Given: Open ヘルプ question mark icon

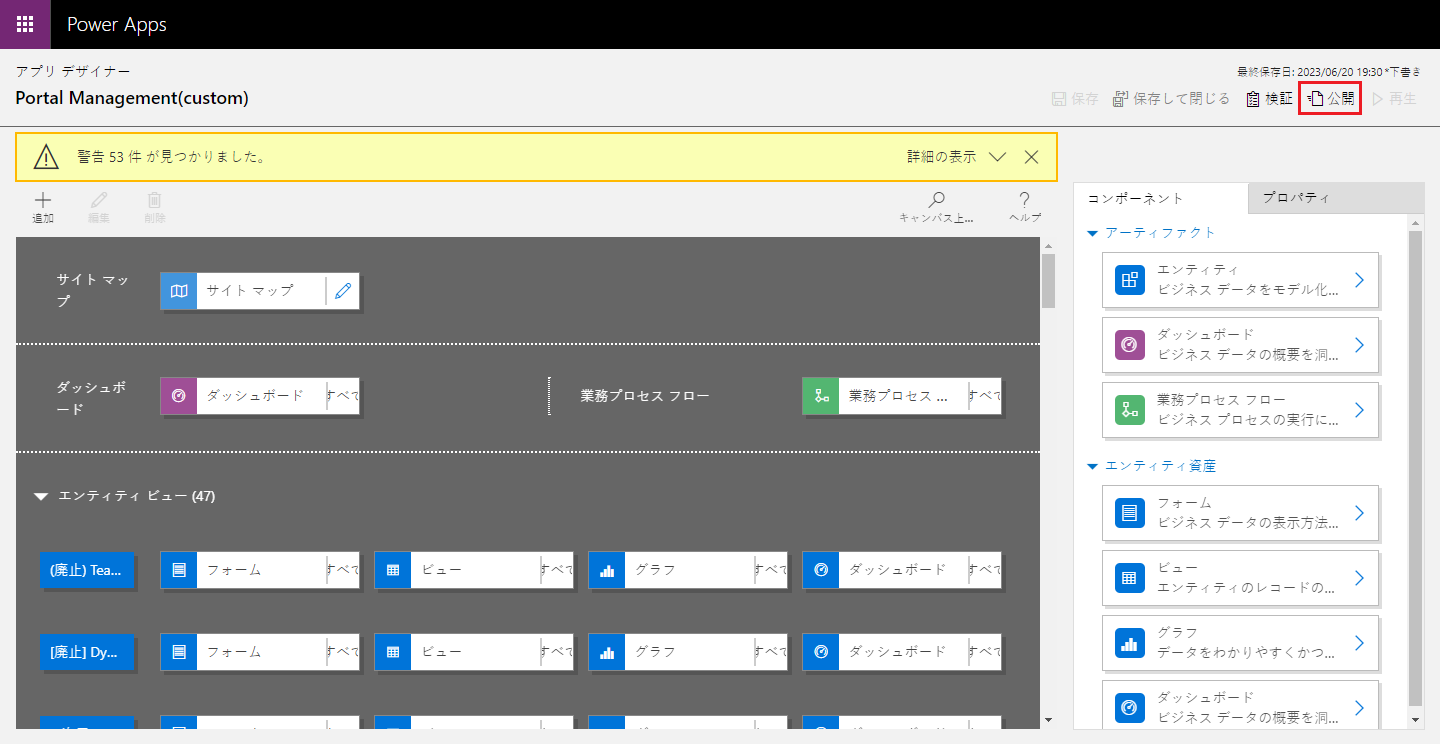Looking at the screenshot, I should [1024, 200].
